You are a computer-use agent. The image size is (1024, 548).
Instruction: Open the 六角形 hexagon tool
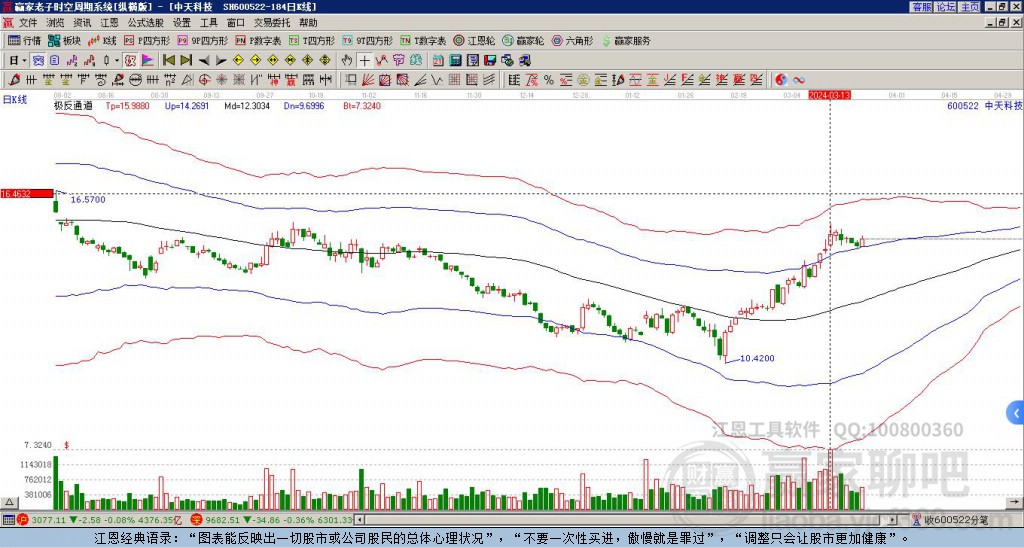click(x=573, y=40)
